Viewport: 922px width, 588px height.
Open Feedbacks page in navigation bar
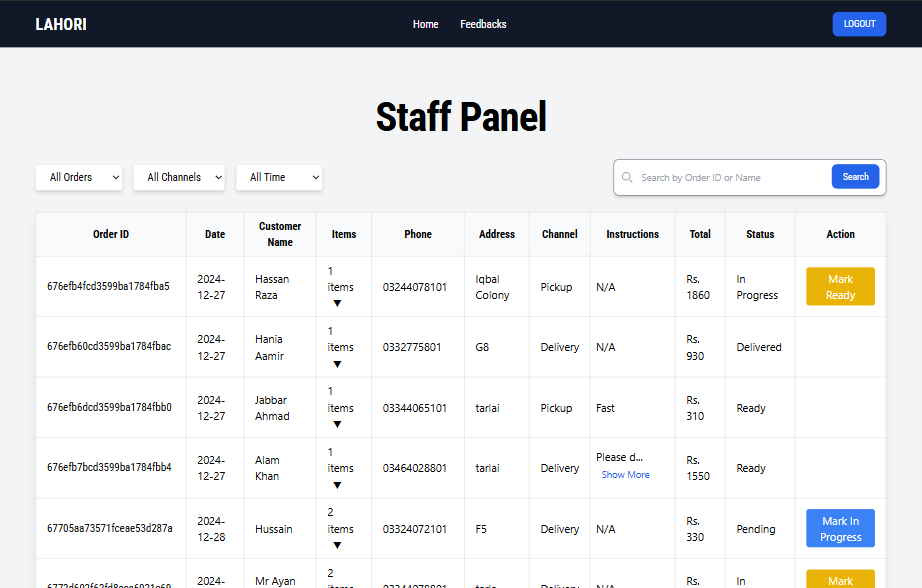click(x=483, y=24)
